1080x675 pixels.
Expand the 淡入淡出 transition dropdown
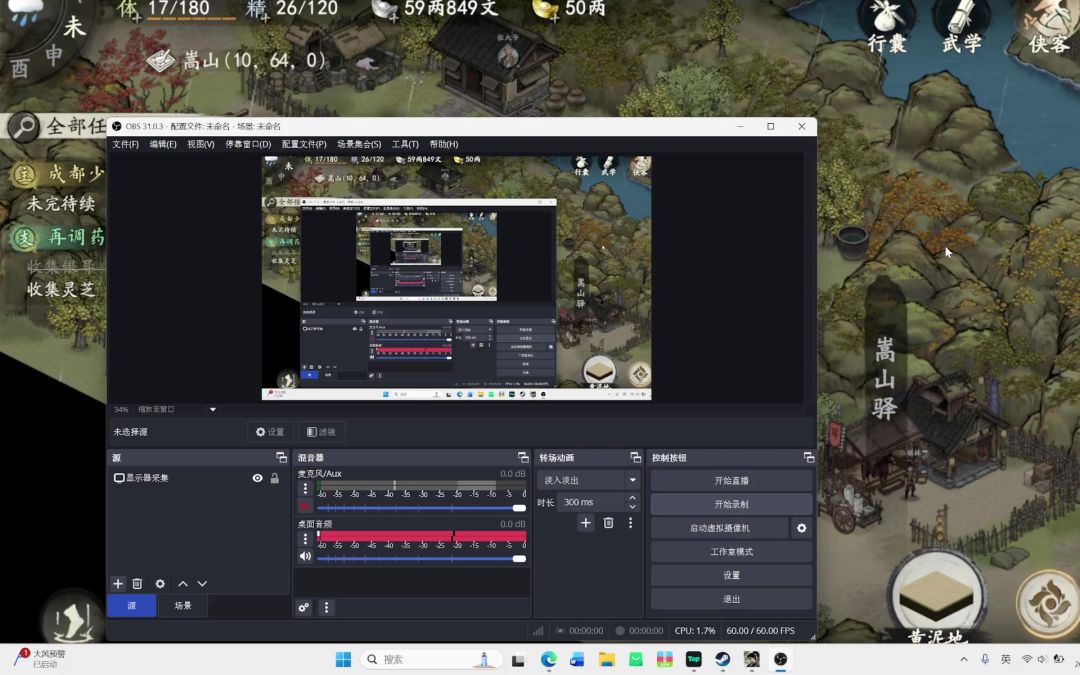tap(632, 481)
